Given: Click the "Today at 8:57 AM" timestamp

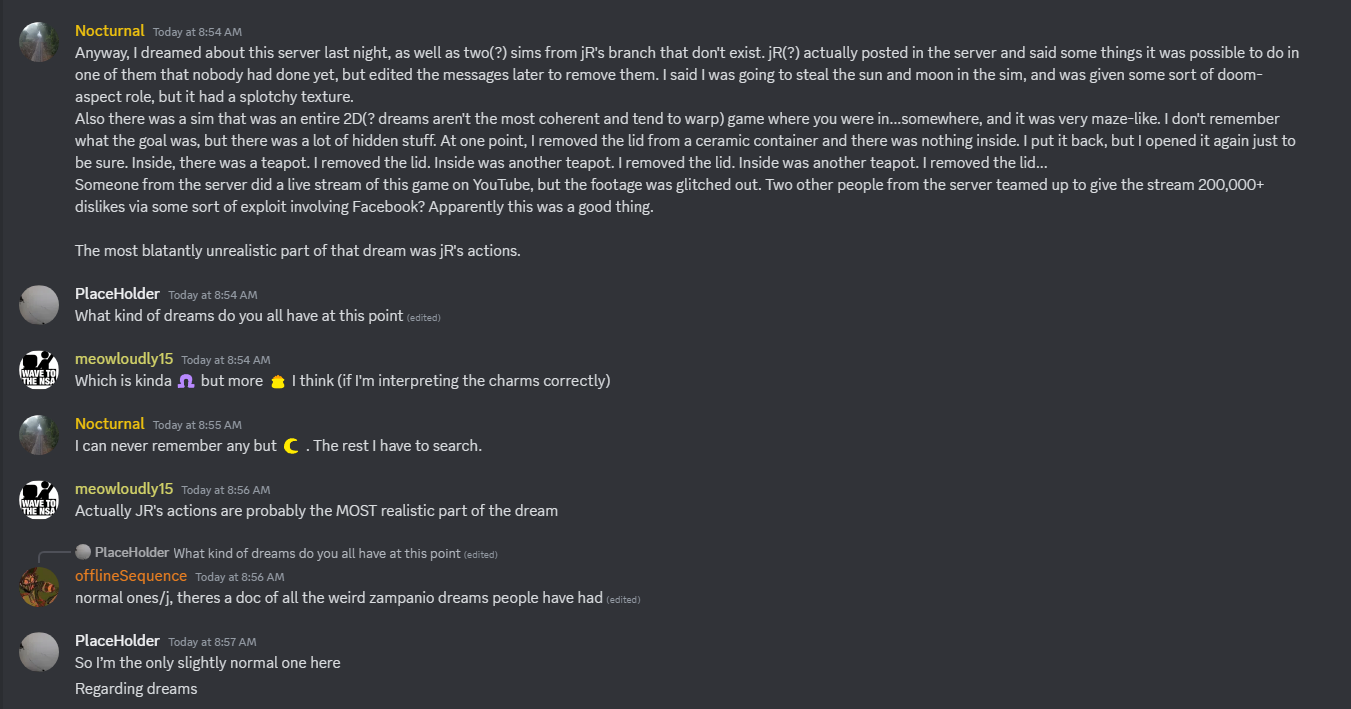Looking at the screenshot, I should pos(212,642).
